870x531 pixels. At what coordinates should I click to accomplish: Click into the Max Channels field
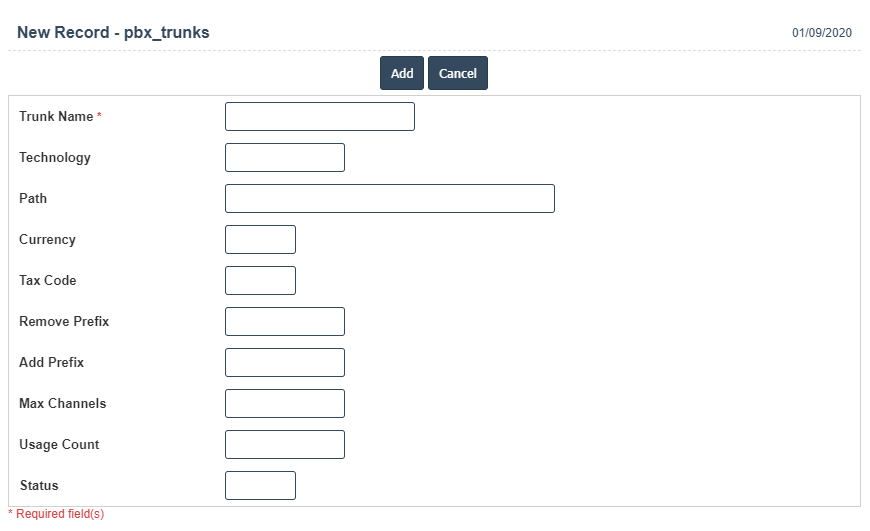[285, 404]
